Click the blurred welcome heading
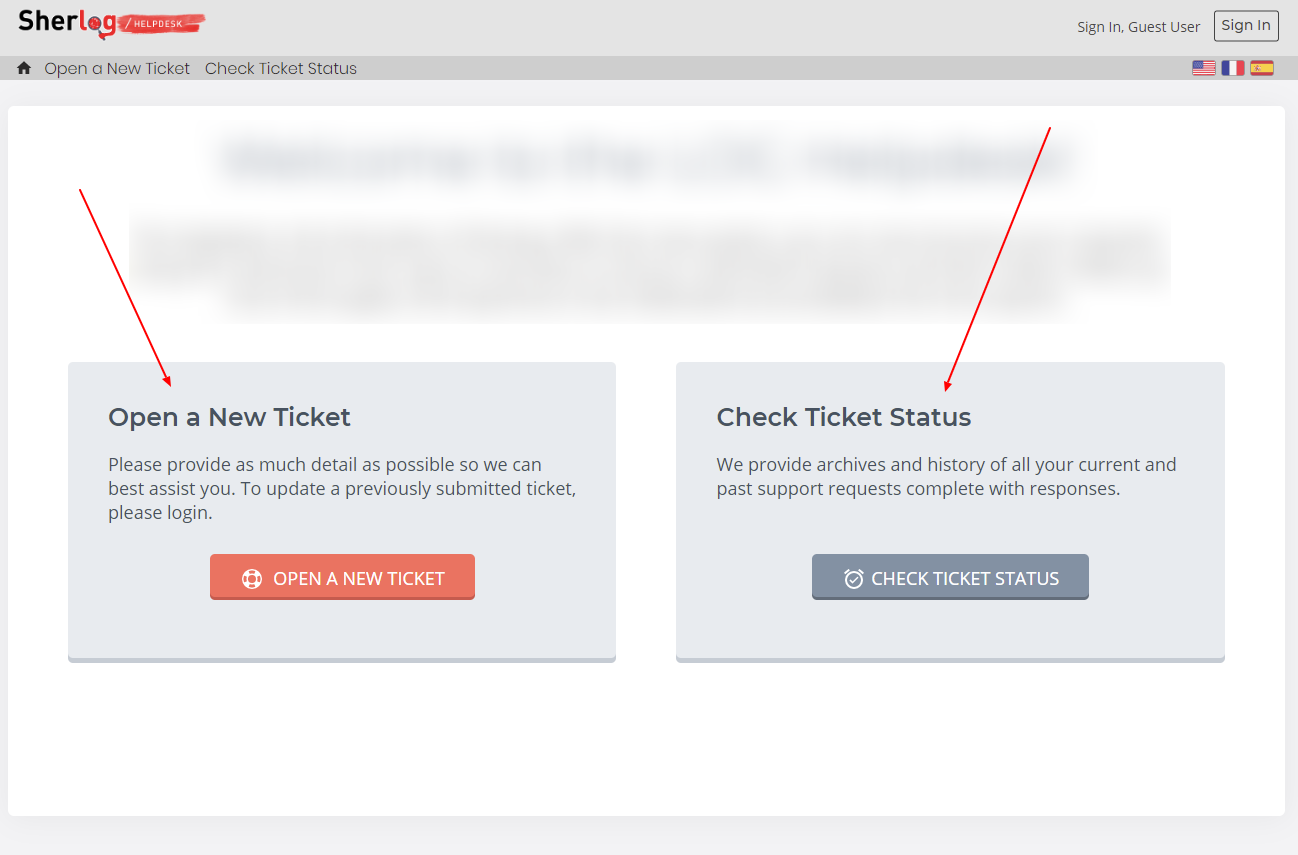The height and width of the screenshot is (855, 1298). coord(648,160)
